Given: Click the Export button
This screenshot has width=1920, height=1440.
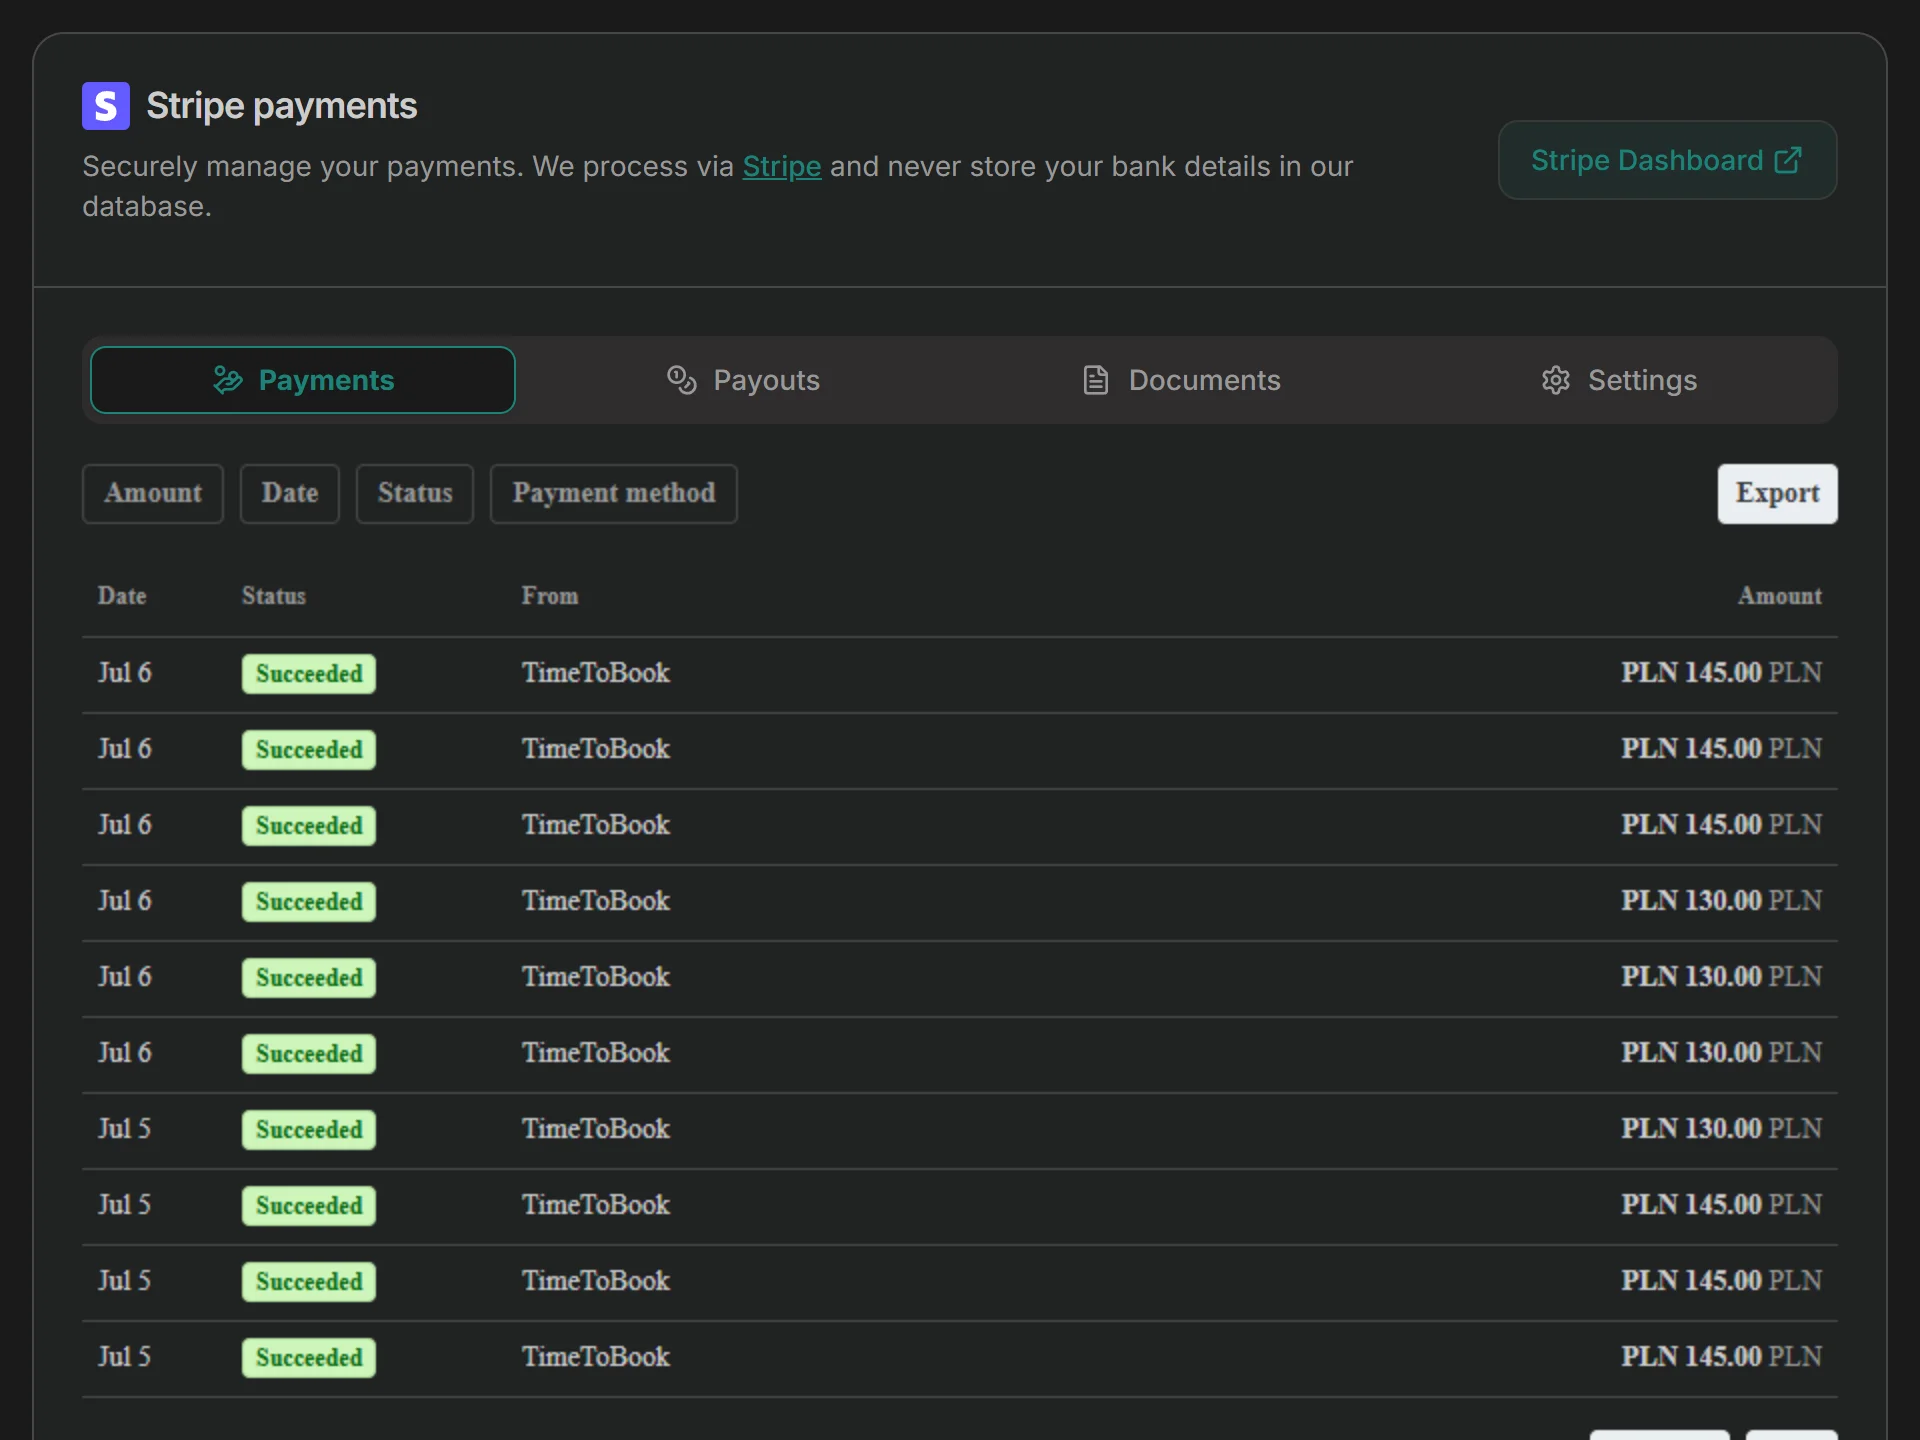Looking at the screenshot, I should (x=1777, y=493).
